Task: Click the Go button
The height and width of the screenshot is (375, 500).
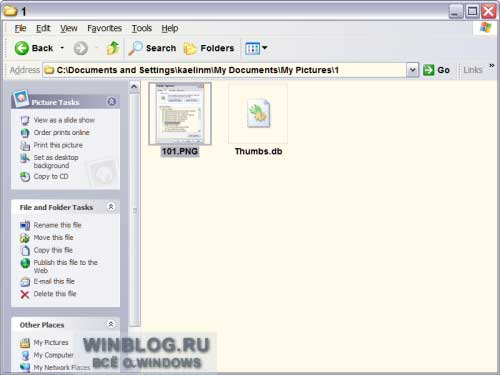Action: point(437,70)
